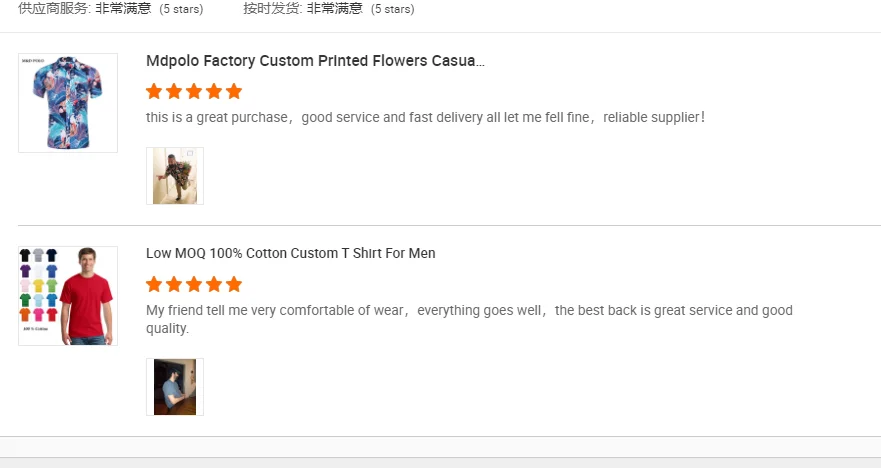The width and height of the screenshot is (881, 468).
Task: Click the 'My friend tell me' review text
Action: (468, 311)
